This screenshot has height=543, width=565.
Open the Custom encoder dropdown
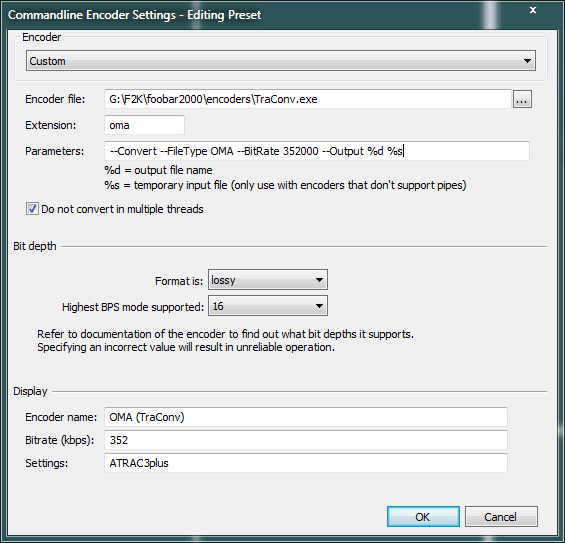[x=281, y=61]
